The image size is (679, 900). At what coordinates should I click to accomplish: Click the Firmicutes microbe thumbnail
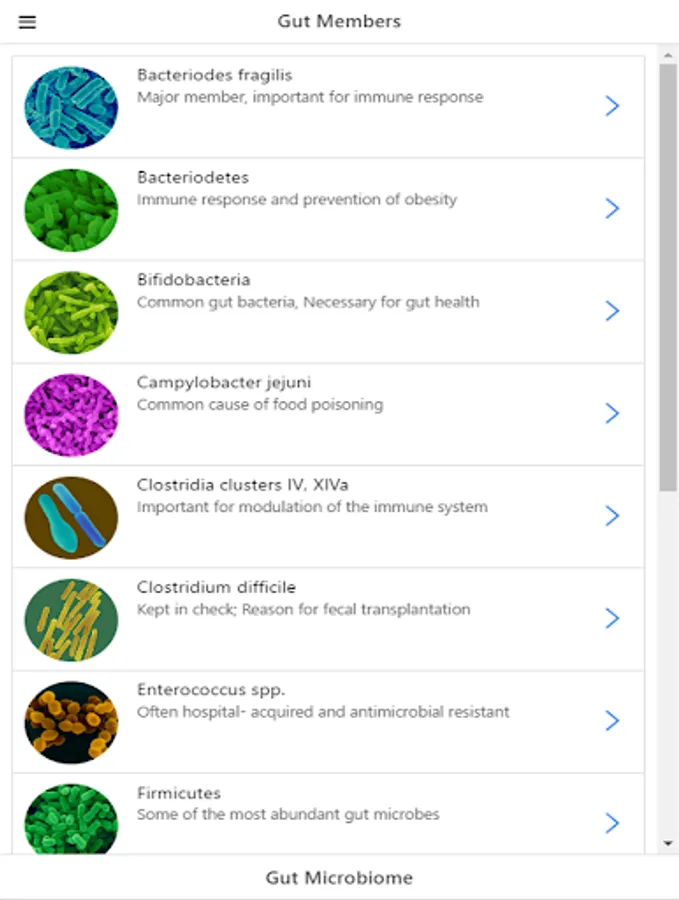pos(71,820)
